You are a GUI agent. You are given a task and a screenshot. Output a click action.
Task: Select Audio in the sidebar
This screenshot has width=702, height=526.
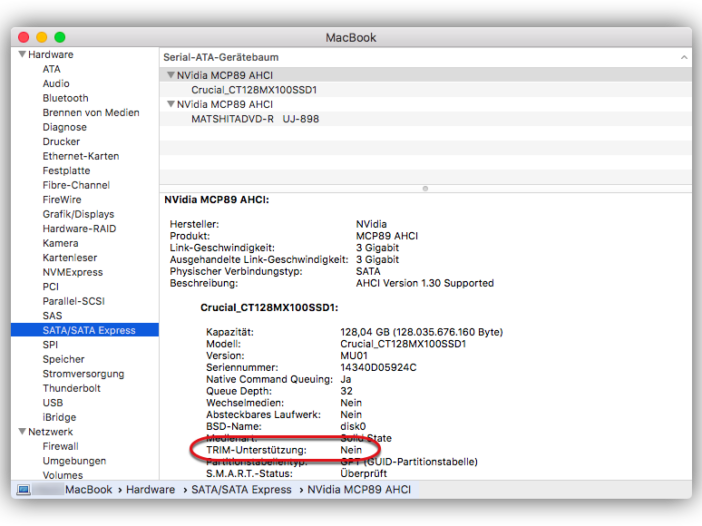tap(56, 84)
